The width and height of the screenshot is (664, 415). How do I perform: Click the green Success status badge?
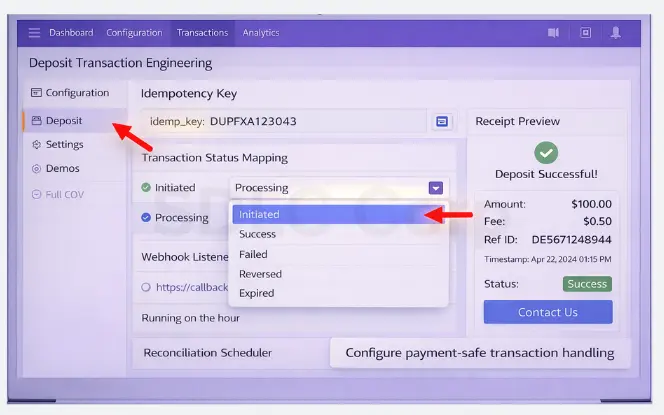click(x=587, y=284)
